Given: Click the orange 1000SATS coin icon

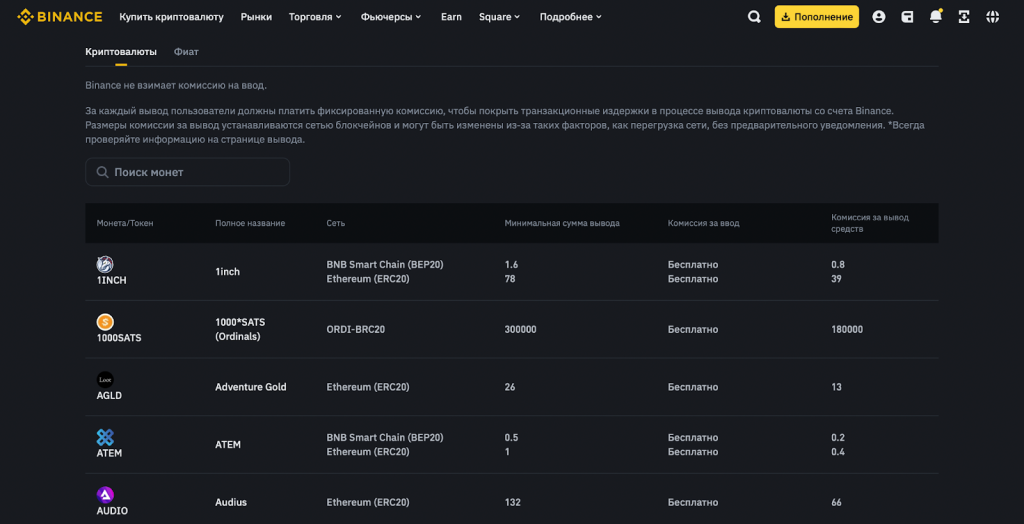Looking at the screenshot, I should 105,322.
